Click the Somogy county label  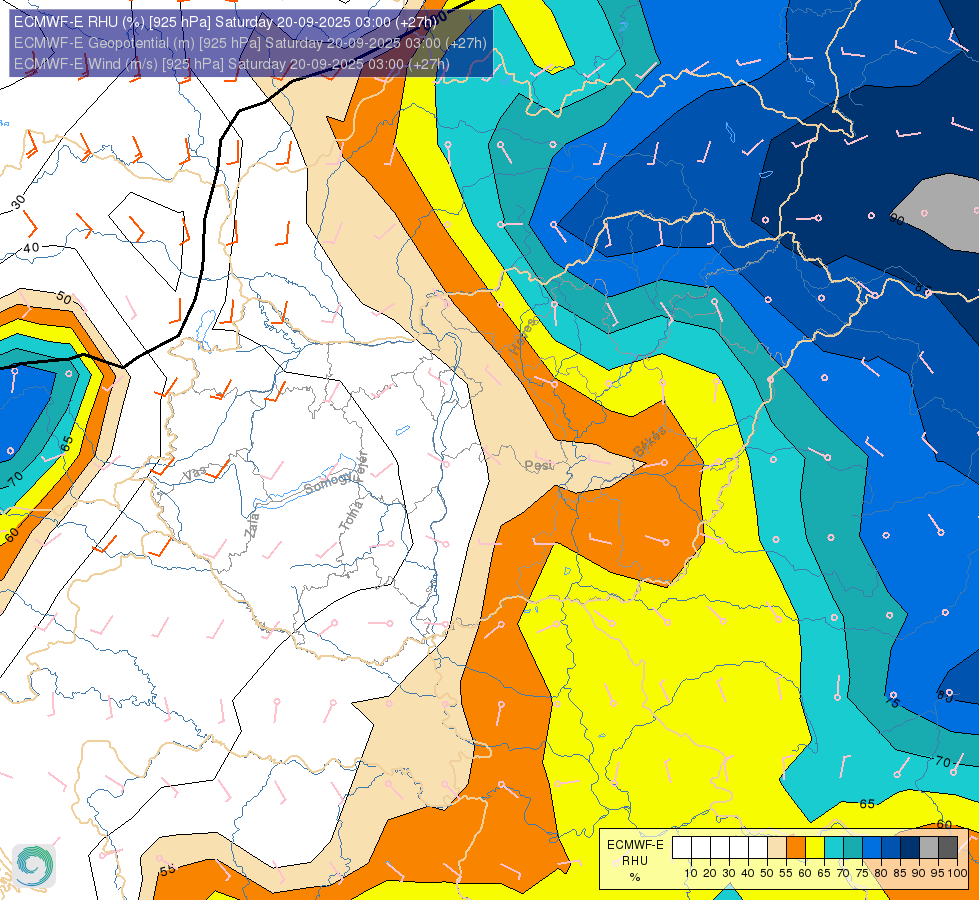click(x=330, y=482)
